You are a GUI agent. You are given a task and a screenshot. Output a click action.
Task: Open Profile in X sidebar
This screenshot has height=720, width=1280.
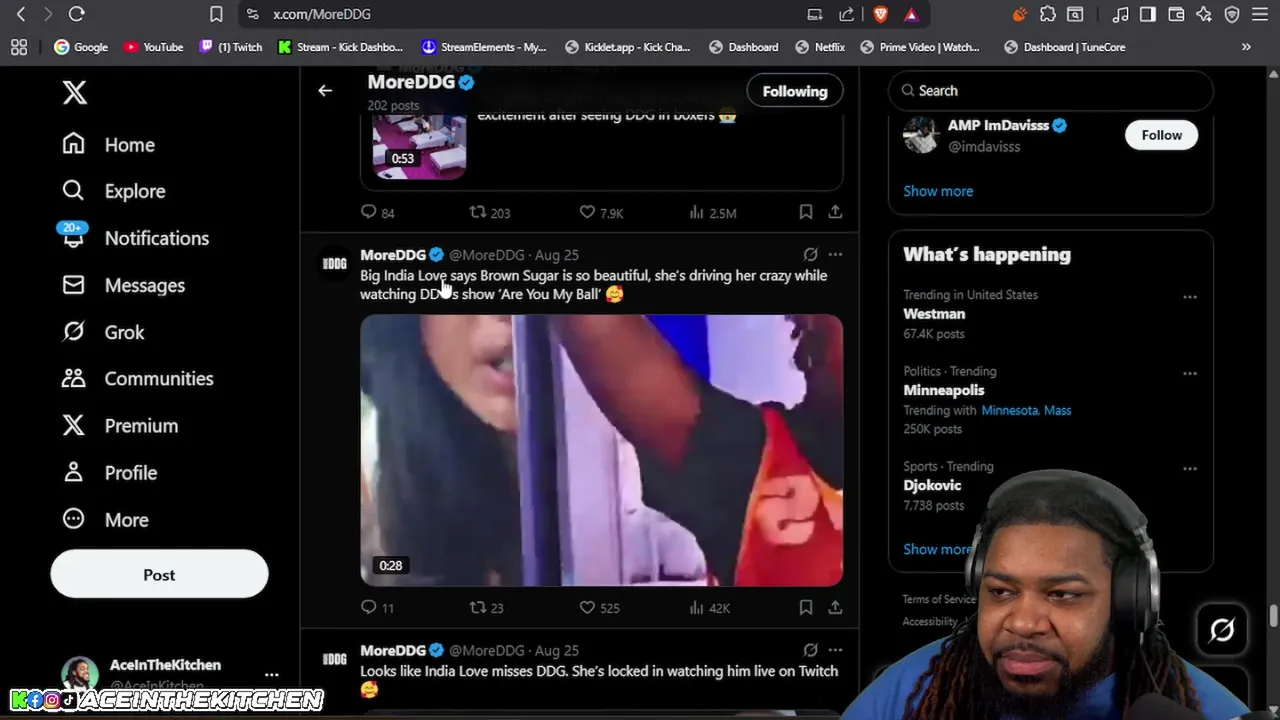(109, 473)
